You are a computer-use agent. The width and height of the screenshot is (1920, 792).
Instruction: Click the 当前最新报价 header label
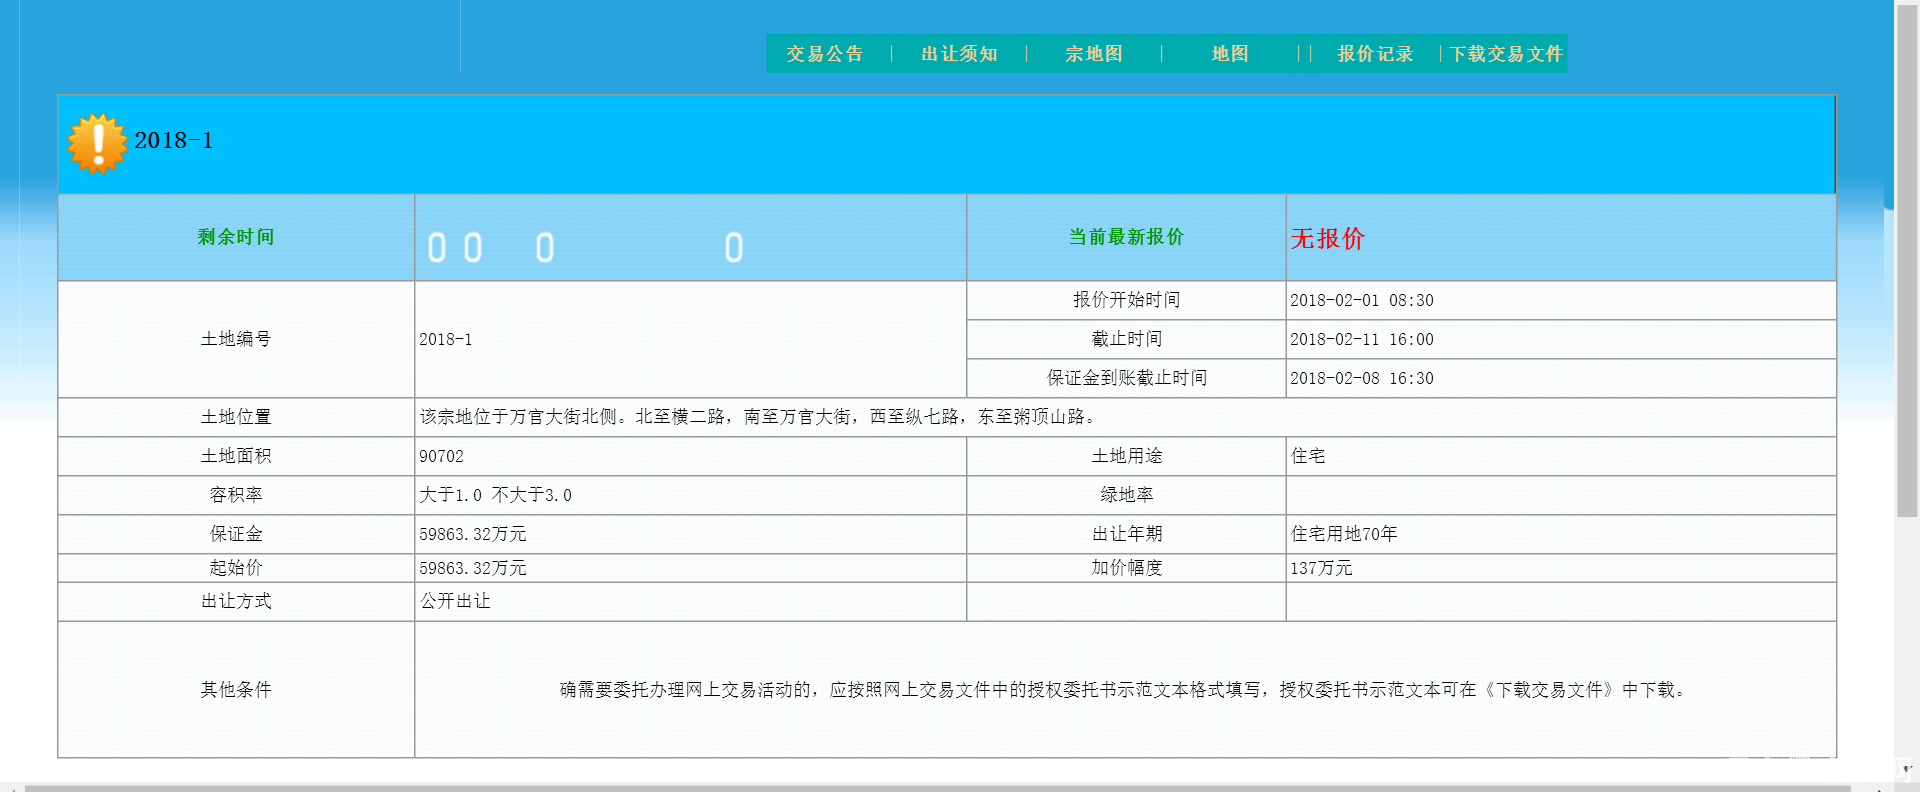click(x=1126, y=237)
